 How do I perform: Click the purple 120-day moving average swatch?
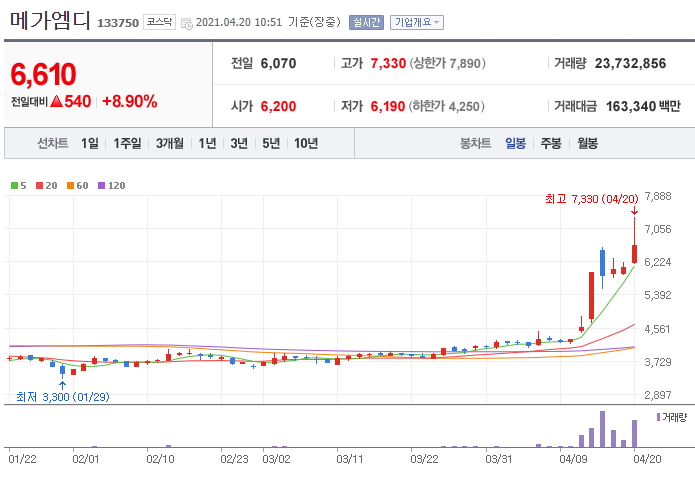[102, 186]
